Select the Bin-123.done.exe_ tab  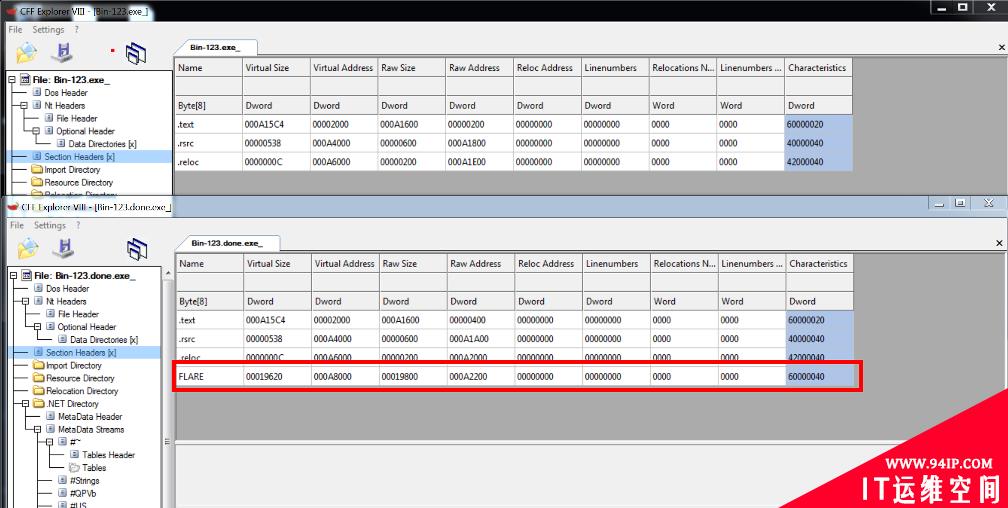coord(226,243)
